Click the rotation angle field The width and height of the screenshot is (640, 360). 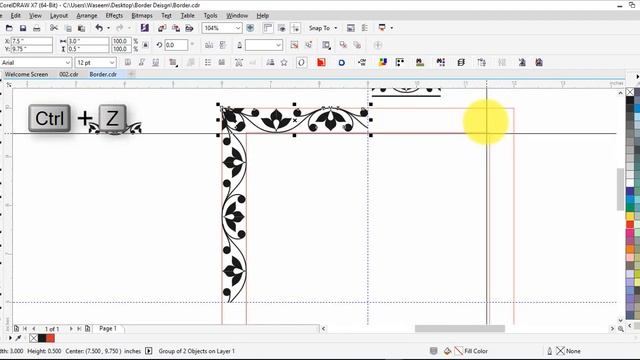[x=176, y=45]
